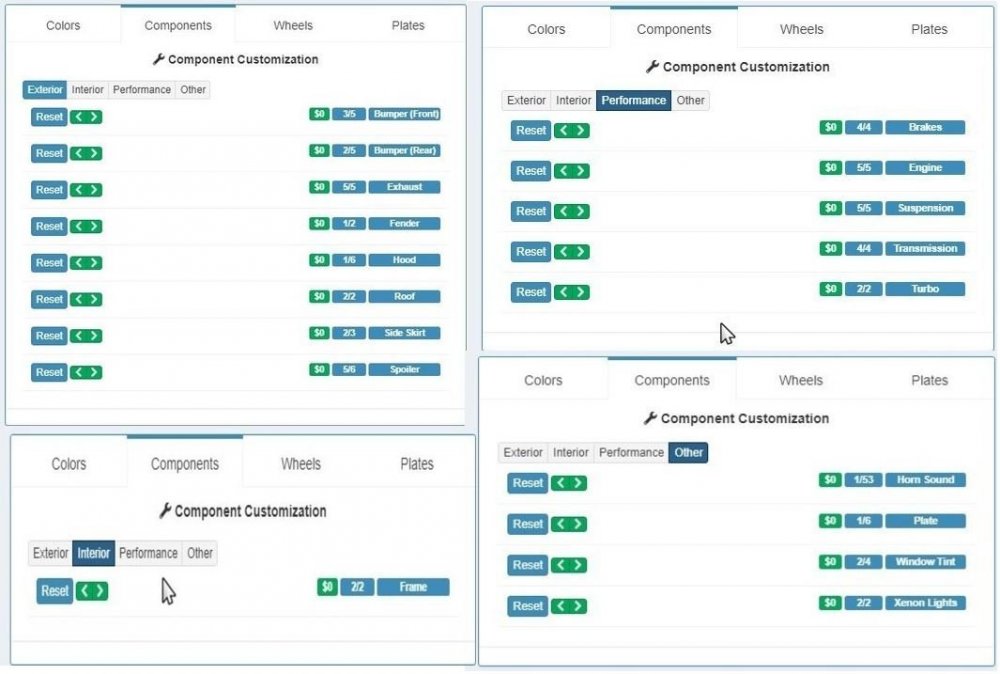The height and width of the screenshot is (674, 1000).
Task: Click the Roof label badge
Action: (x=404, y=297)
